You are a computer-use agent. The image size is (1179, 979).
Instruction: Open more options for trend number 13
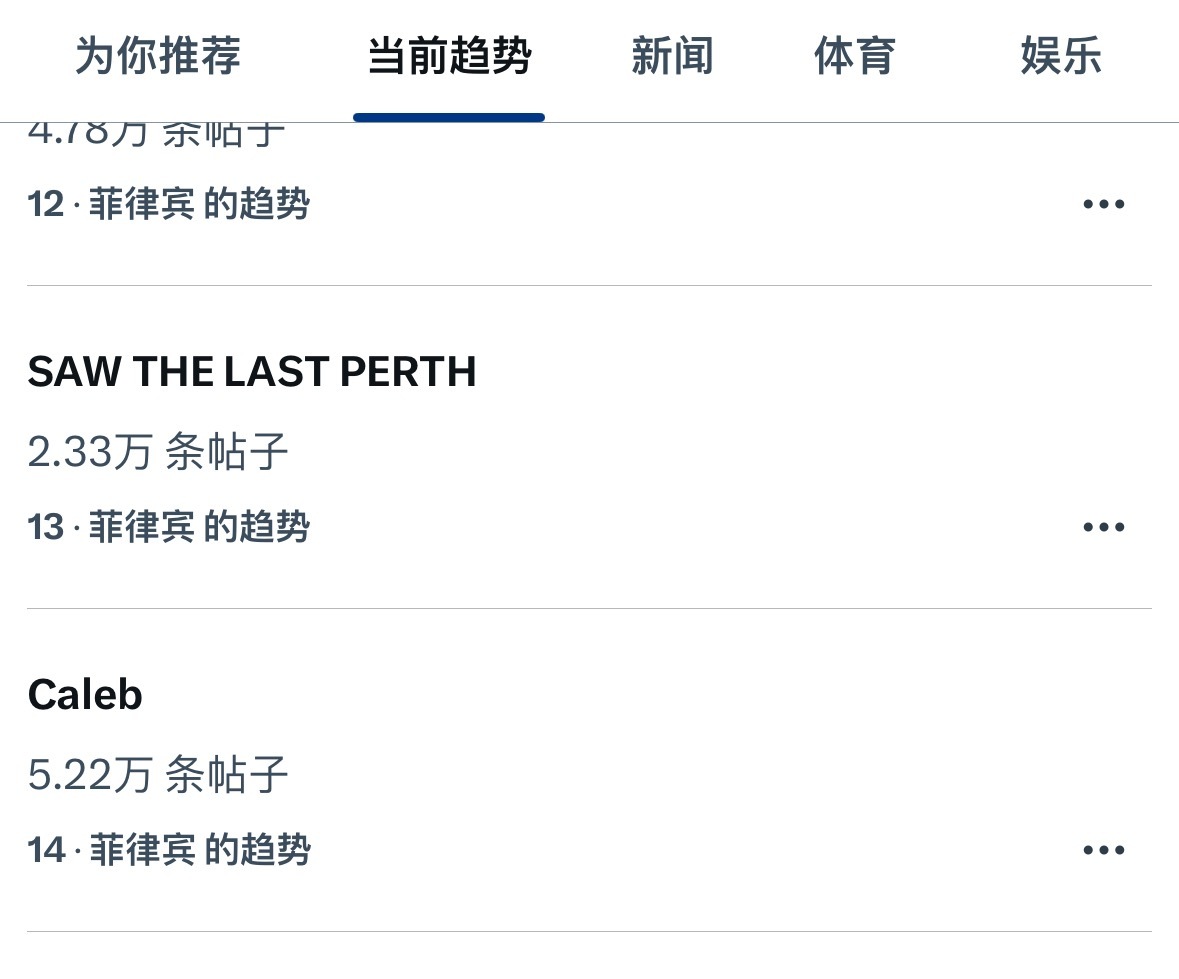pos(1104,527)
